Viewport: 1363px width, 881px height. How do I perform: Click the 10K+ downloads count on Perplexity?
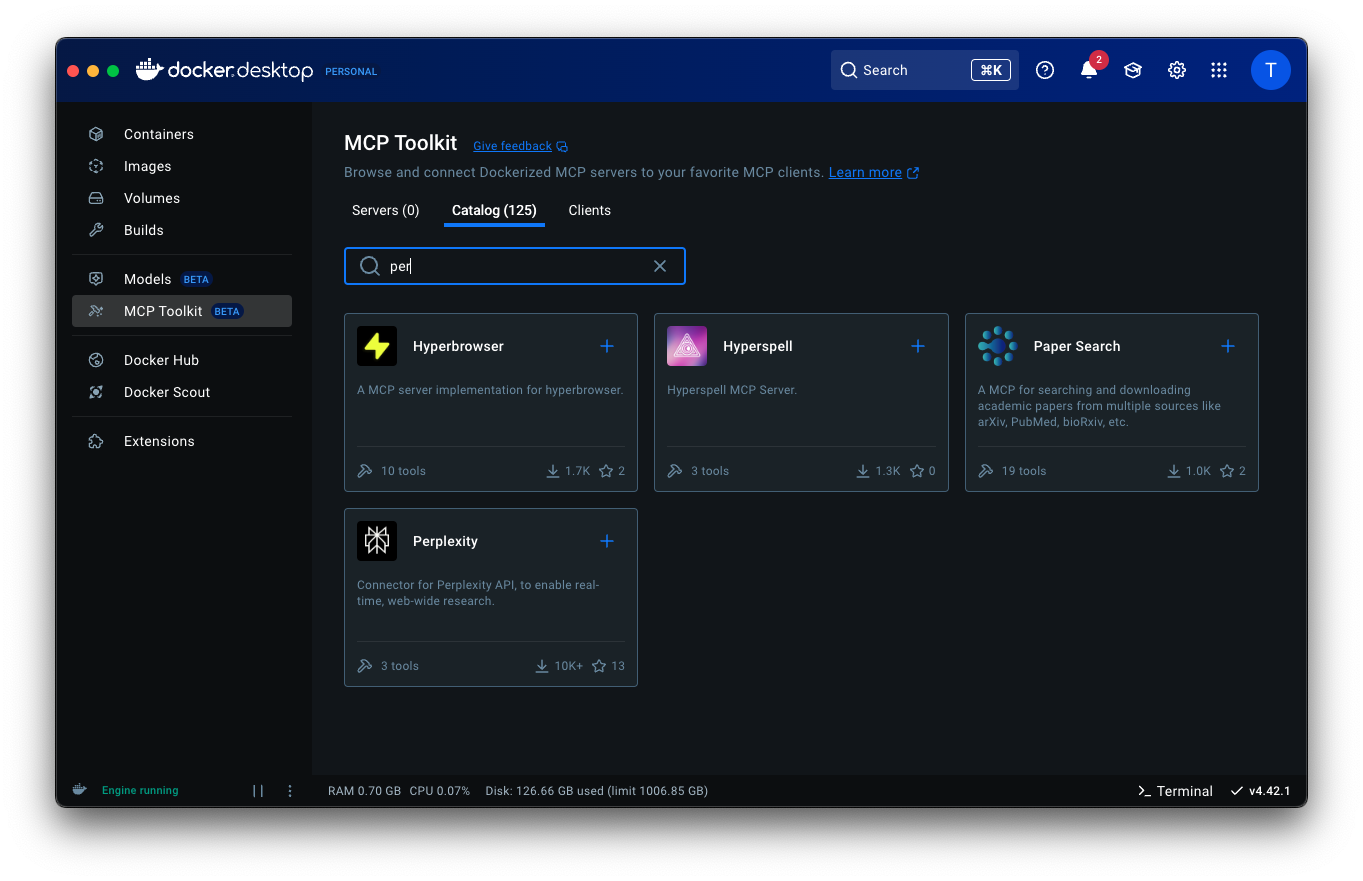pyautogui.click(x=568, y=666)
